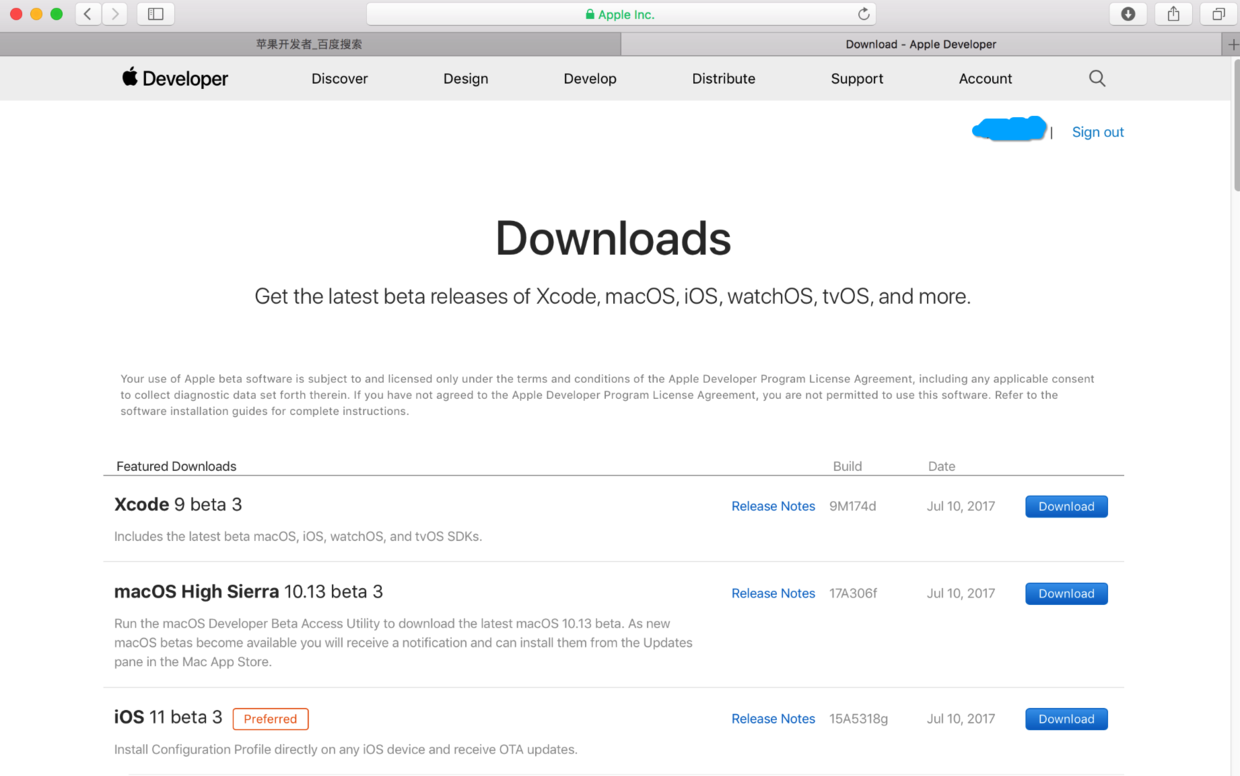Click the macOS High Sierra 10.13 beta 3 title
This screenshot has width=1240, height=776.
point(248,591)
